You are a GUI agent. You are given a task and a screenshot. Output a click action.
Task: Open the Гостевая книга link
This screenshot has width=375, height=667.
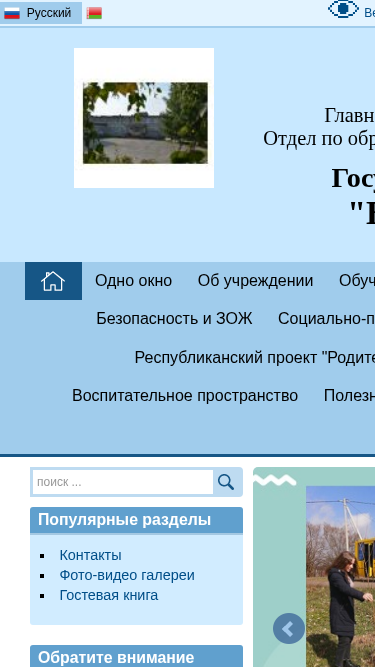point(109,595)
